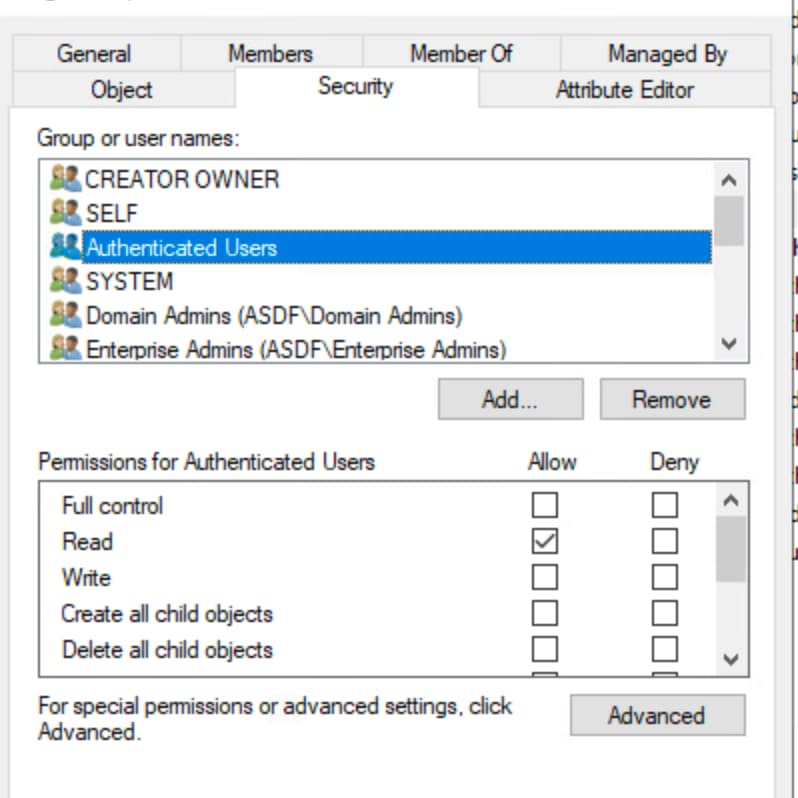Check Allow for Full control
The image size is (798, 798).
click(545, 505)
